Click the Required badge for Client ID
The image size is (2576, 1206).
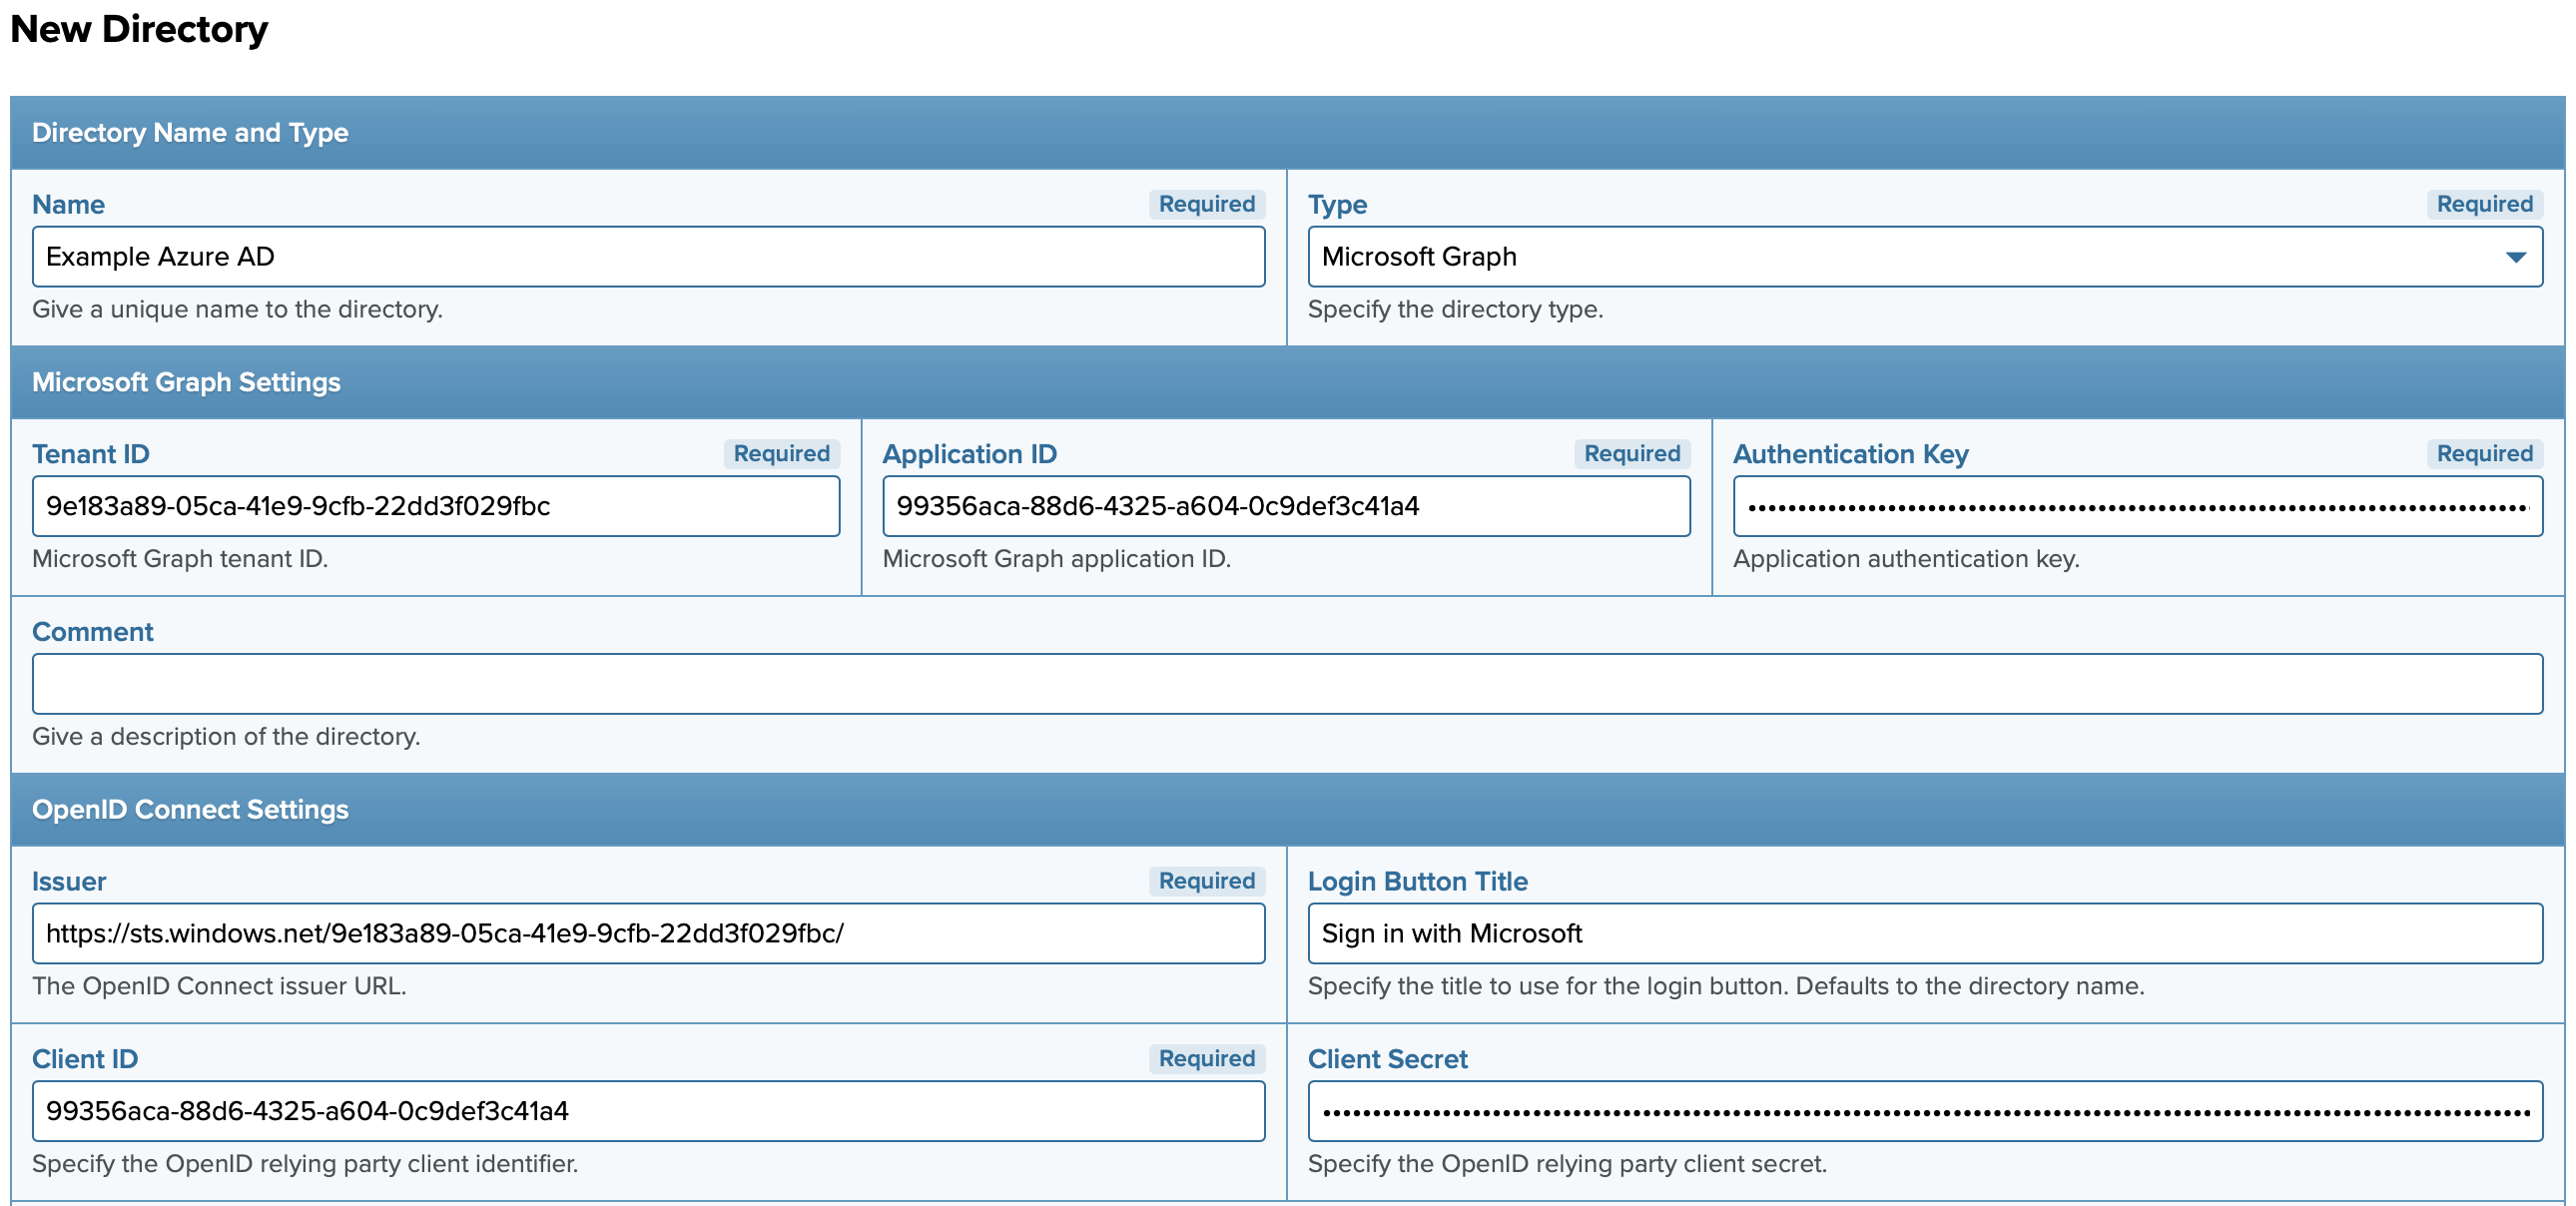(1206, 1059)
